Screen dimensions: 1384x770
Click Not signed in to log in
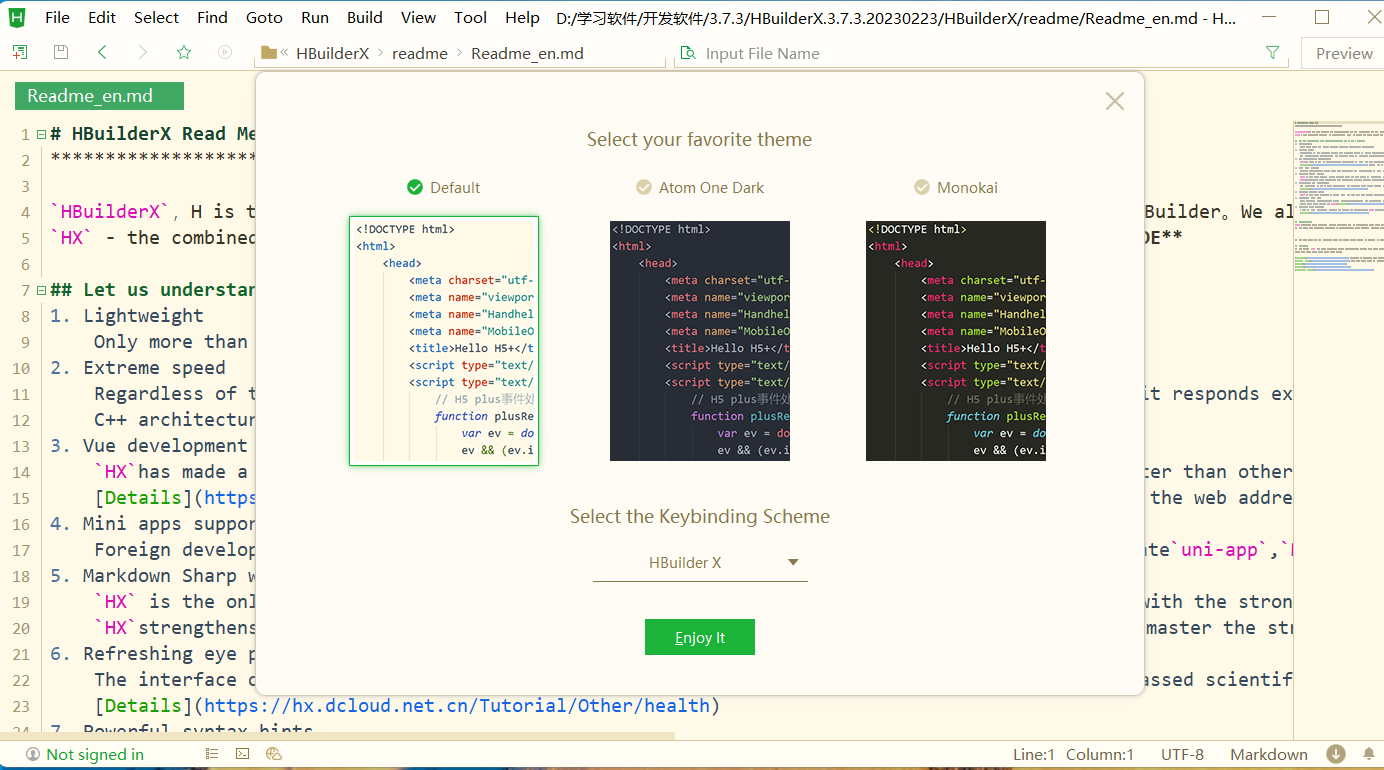95,754
